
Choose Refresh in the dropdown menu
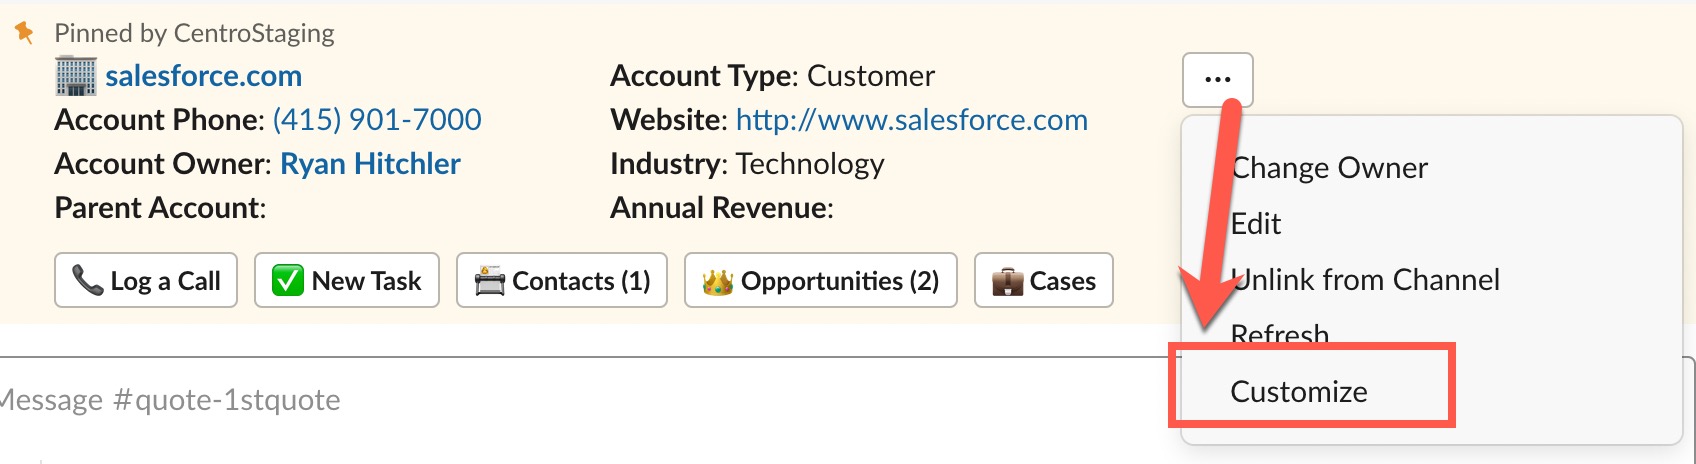pyautogui.click(x=1279, y=334)
